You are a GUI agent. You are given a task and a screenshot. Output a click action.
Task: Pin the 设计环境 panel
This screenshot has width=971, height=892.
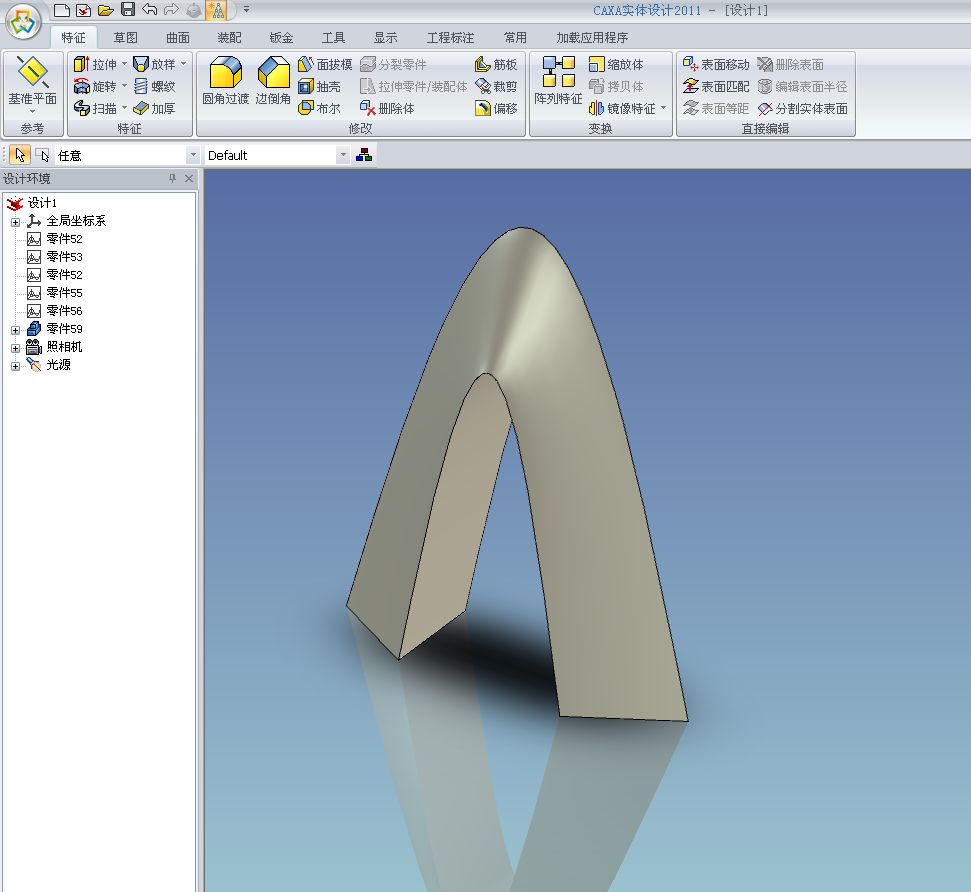(x=172, y=179)
